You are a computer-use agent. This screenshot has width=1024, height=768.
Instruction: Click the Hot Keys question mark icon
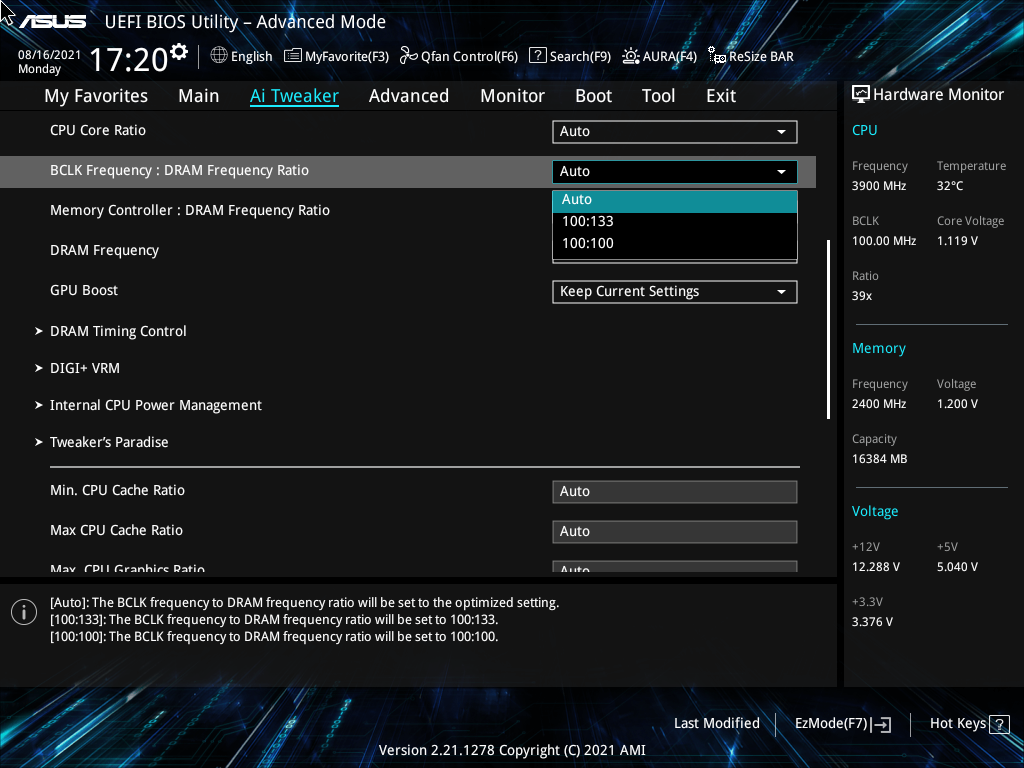pyautogui.click(x=999, y=724)
